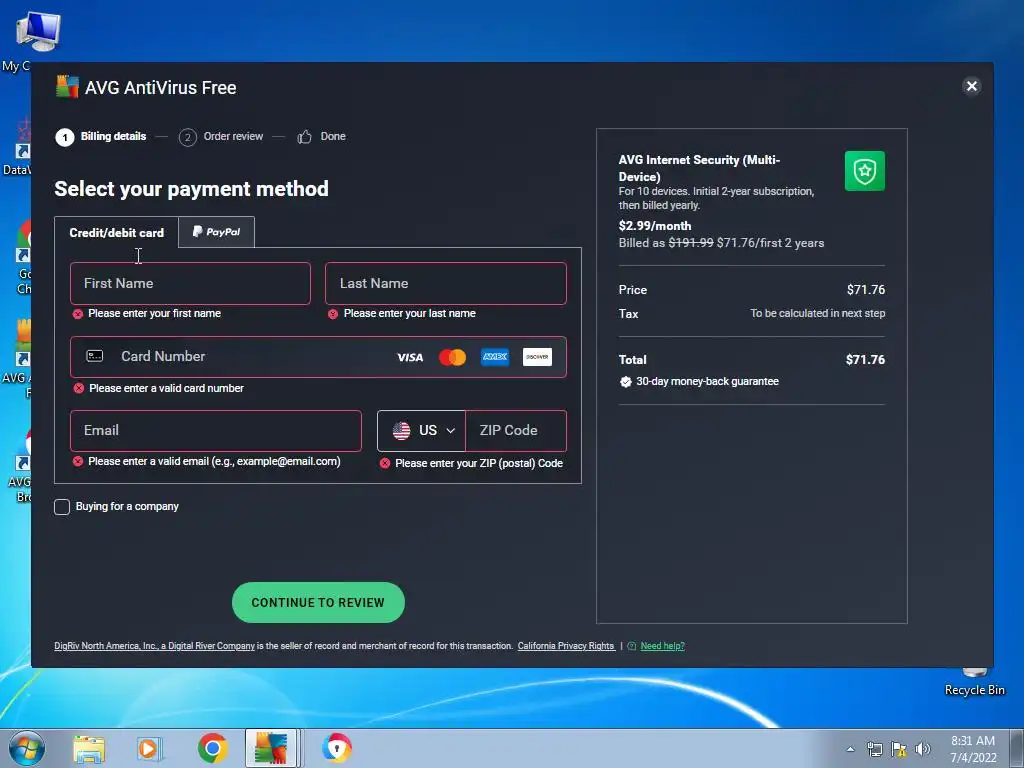Click the ZIP code error icon
This screenshot has height=768, width=1024.
385,463
